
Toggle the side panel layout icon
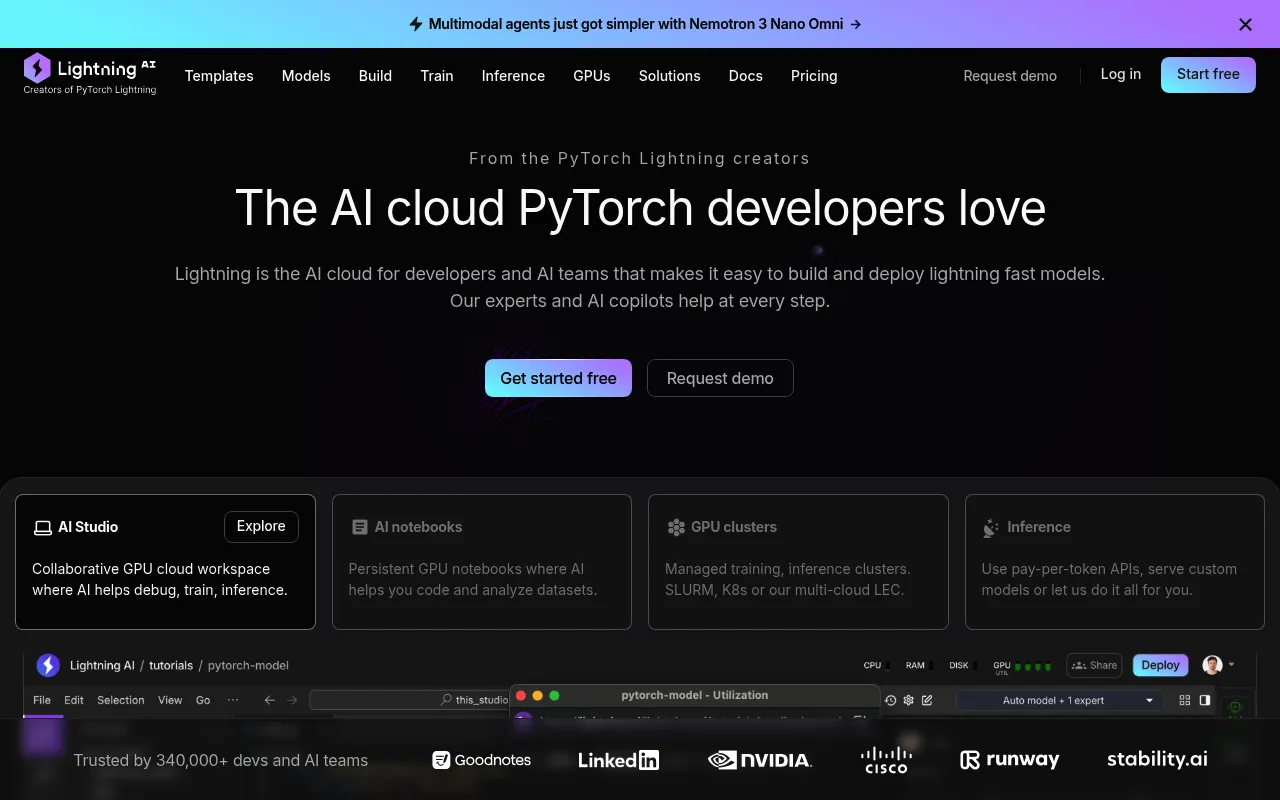tap(1205, 700)
